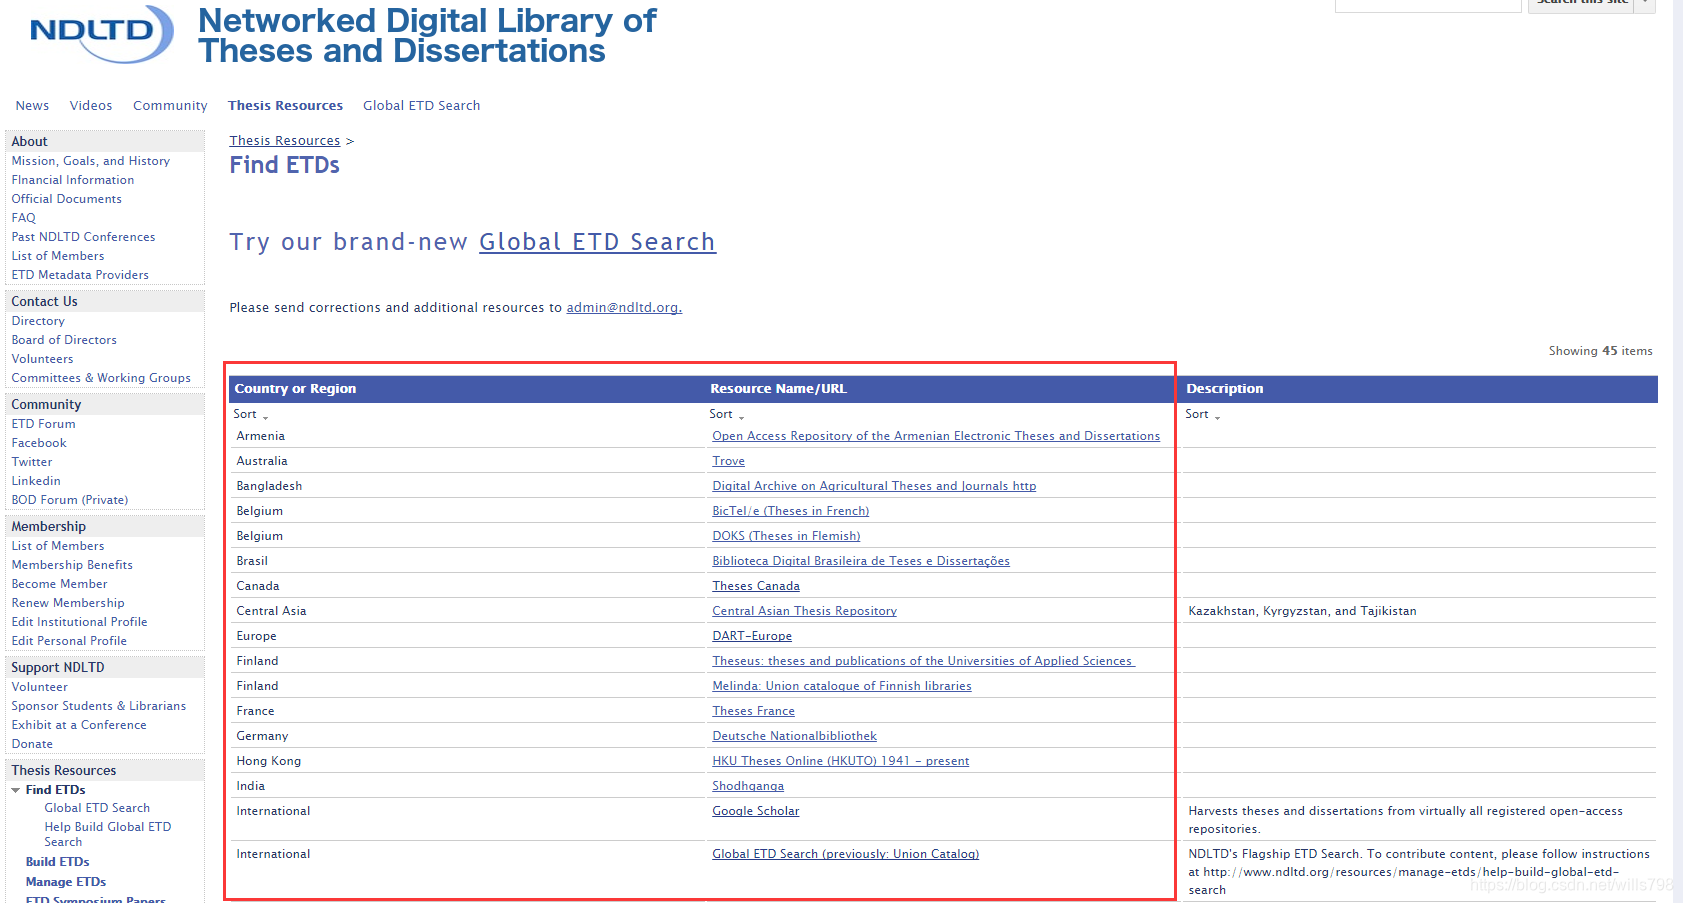Open Theses France link
1683x903 pixels.
tap(753, 711)
